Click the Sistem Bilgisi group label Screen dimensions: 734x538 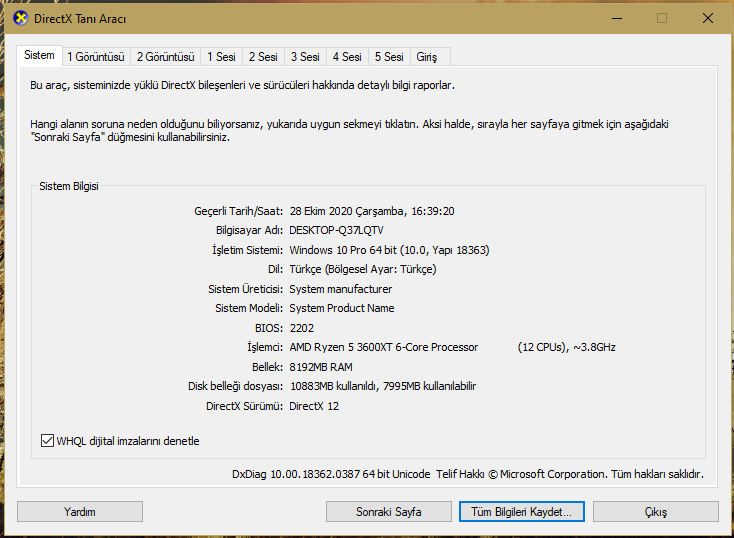69,186
